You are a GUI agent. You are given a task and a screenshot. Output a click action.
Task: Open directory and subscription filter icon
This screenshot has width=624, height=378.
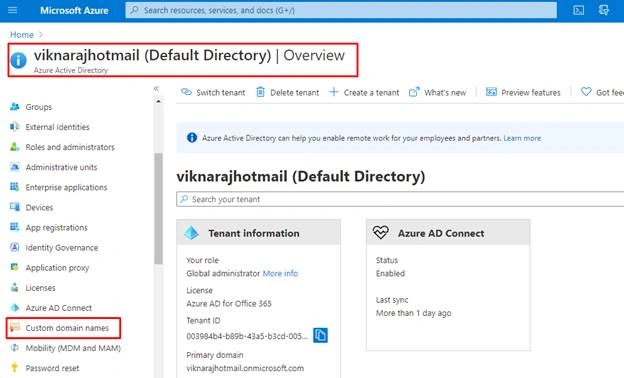click(603, 10)
